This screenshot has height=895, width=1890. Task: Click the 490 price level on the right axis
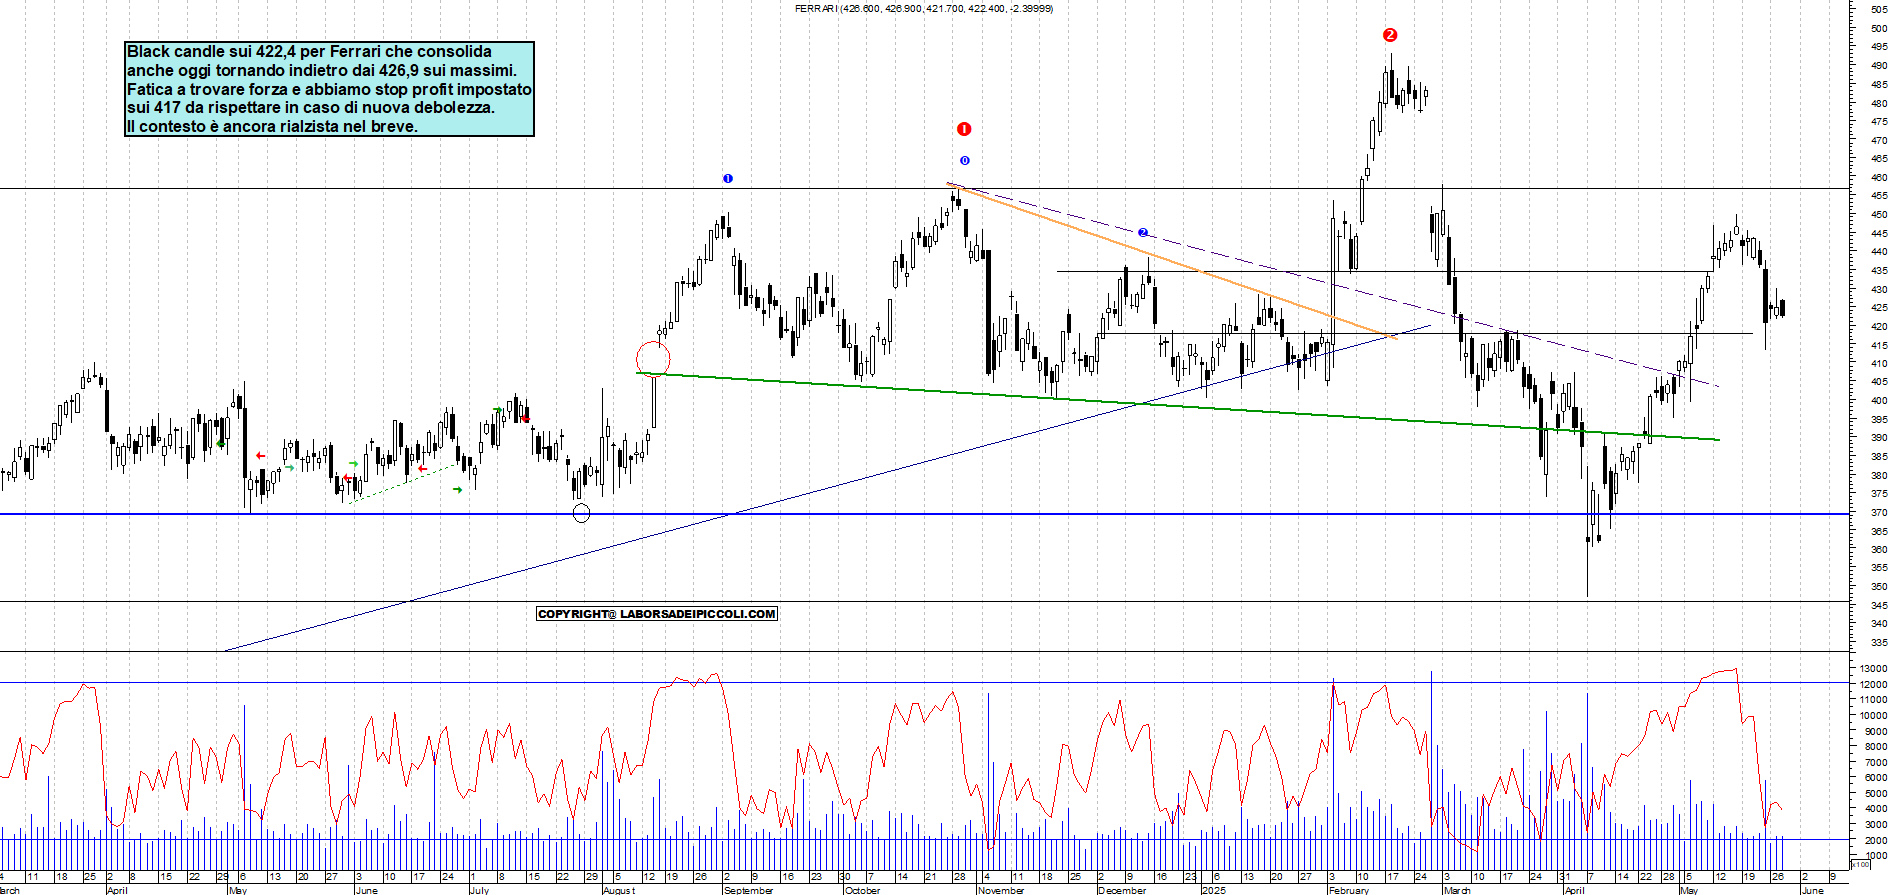[x=1879, y=65]
